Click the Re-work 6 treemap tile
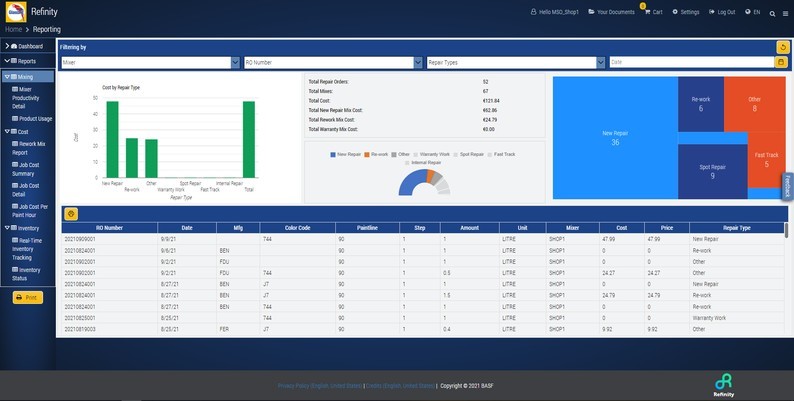Screen dimensions: 794x401 tap(701, 104)
